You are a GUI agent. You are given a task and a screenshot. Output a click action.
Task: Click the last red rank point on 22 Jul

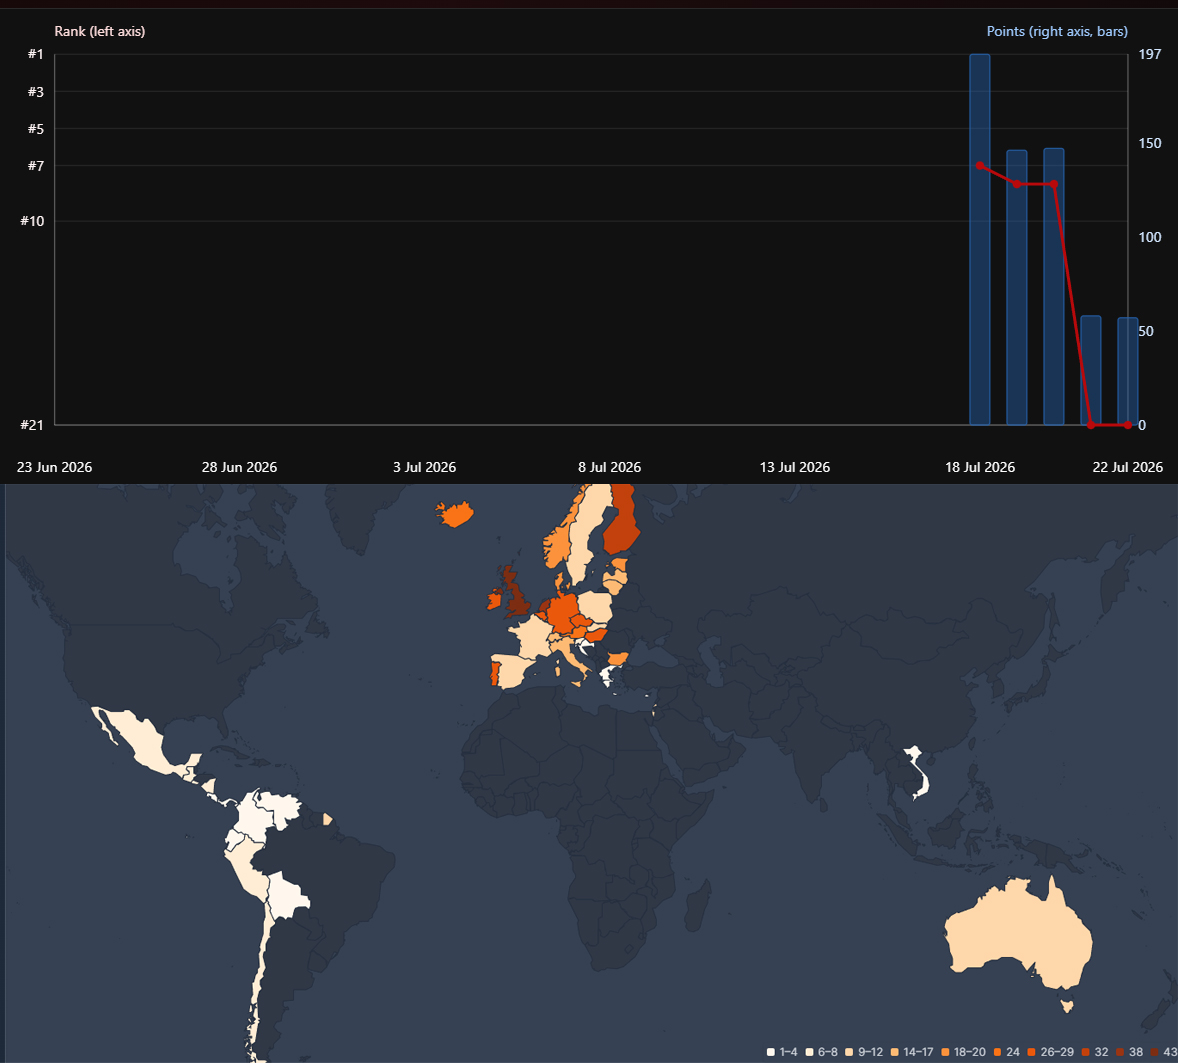click(x=1128, y=425)
